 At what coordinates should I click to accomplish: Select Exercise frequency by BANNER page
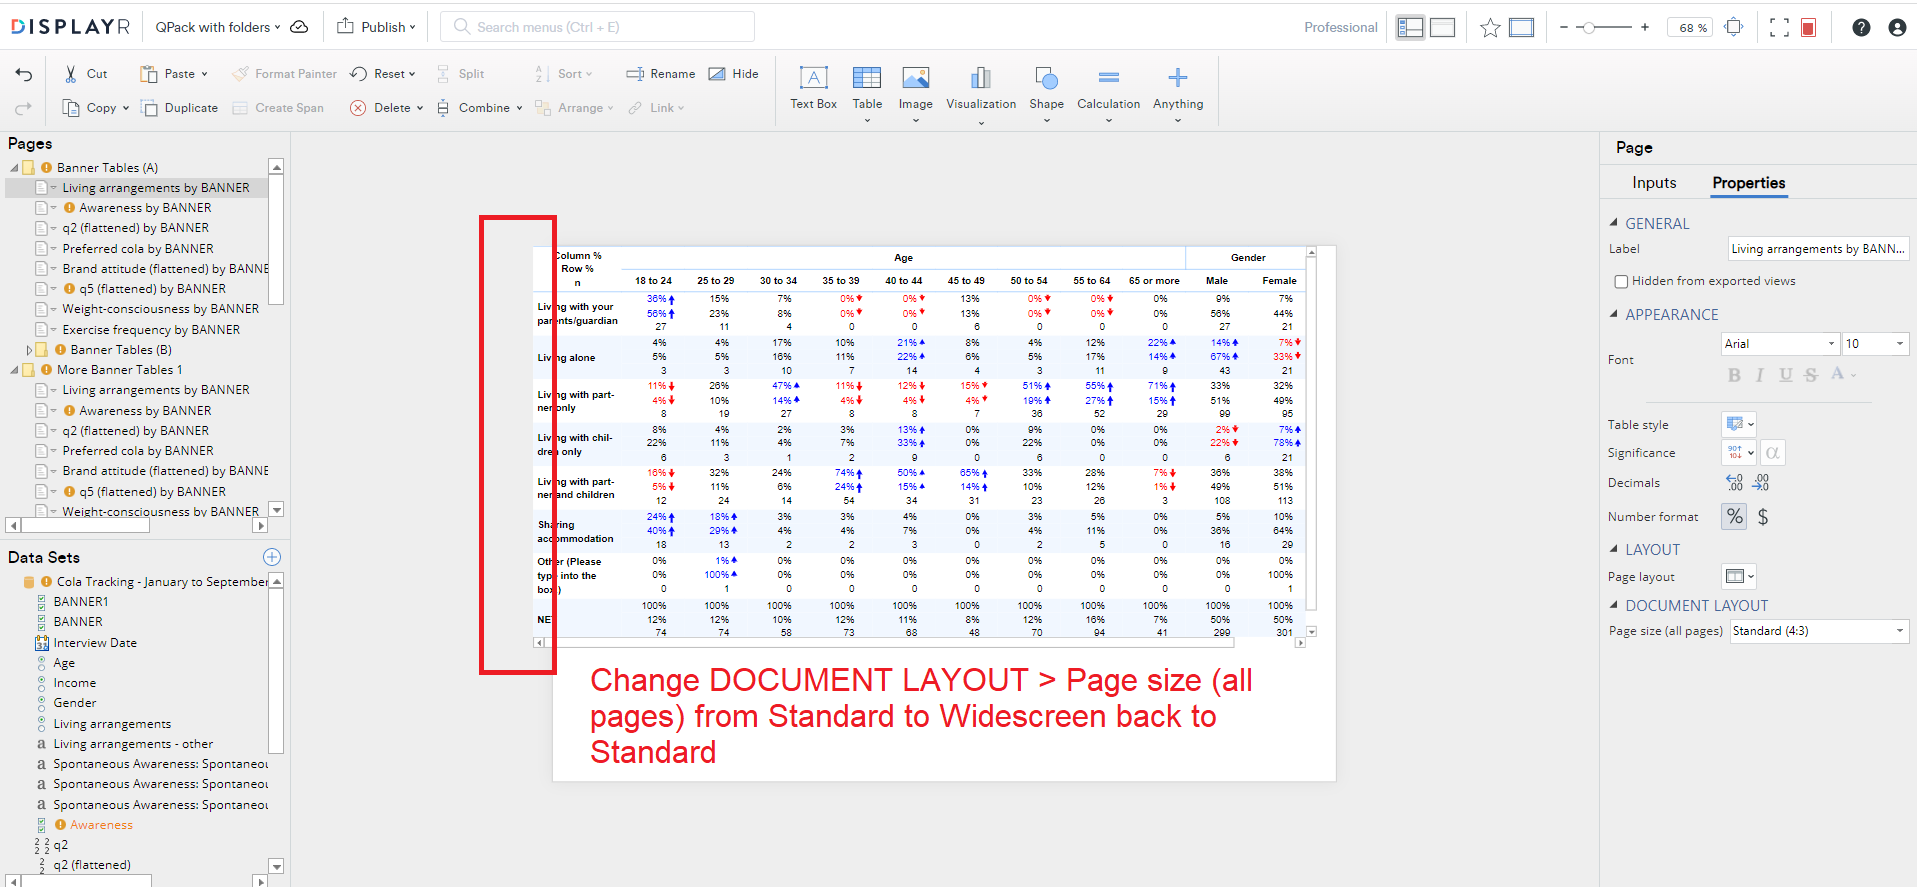[151, 330]
